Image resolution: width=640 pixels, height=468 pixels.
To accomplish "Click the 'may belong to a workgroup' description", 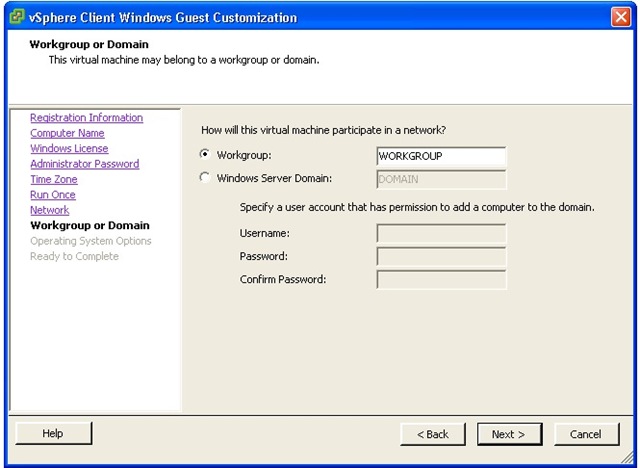I will [184, 60].
